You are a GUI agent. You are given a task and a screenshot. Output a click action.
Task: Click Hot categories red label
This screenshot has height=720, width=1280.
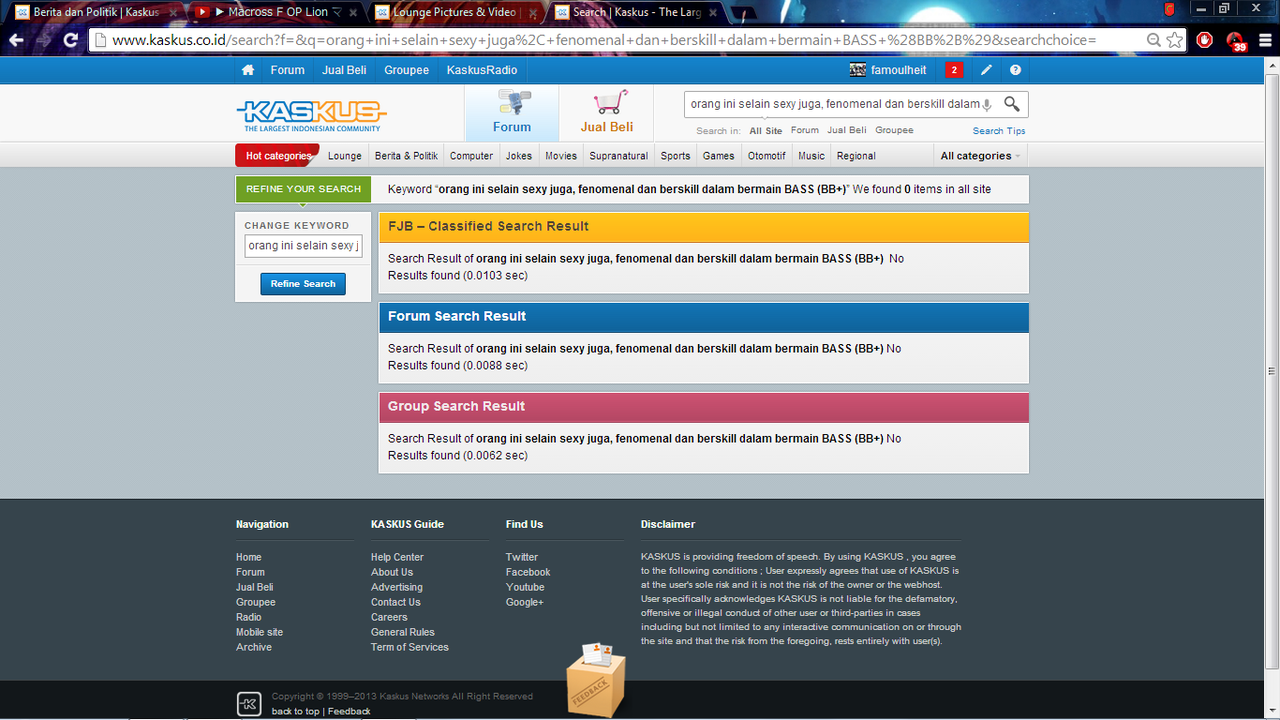tap(277, 156)
